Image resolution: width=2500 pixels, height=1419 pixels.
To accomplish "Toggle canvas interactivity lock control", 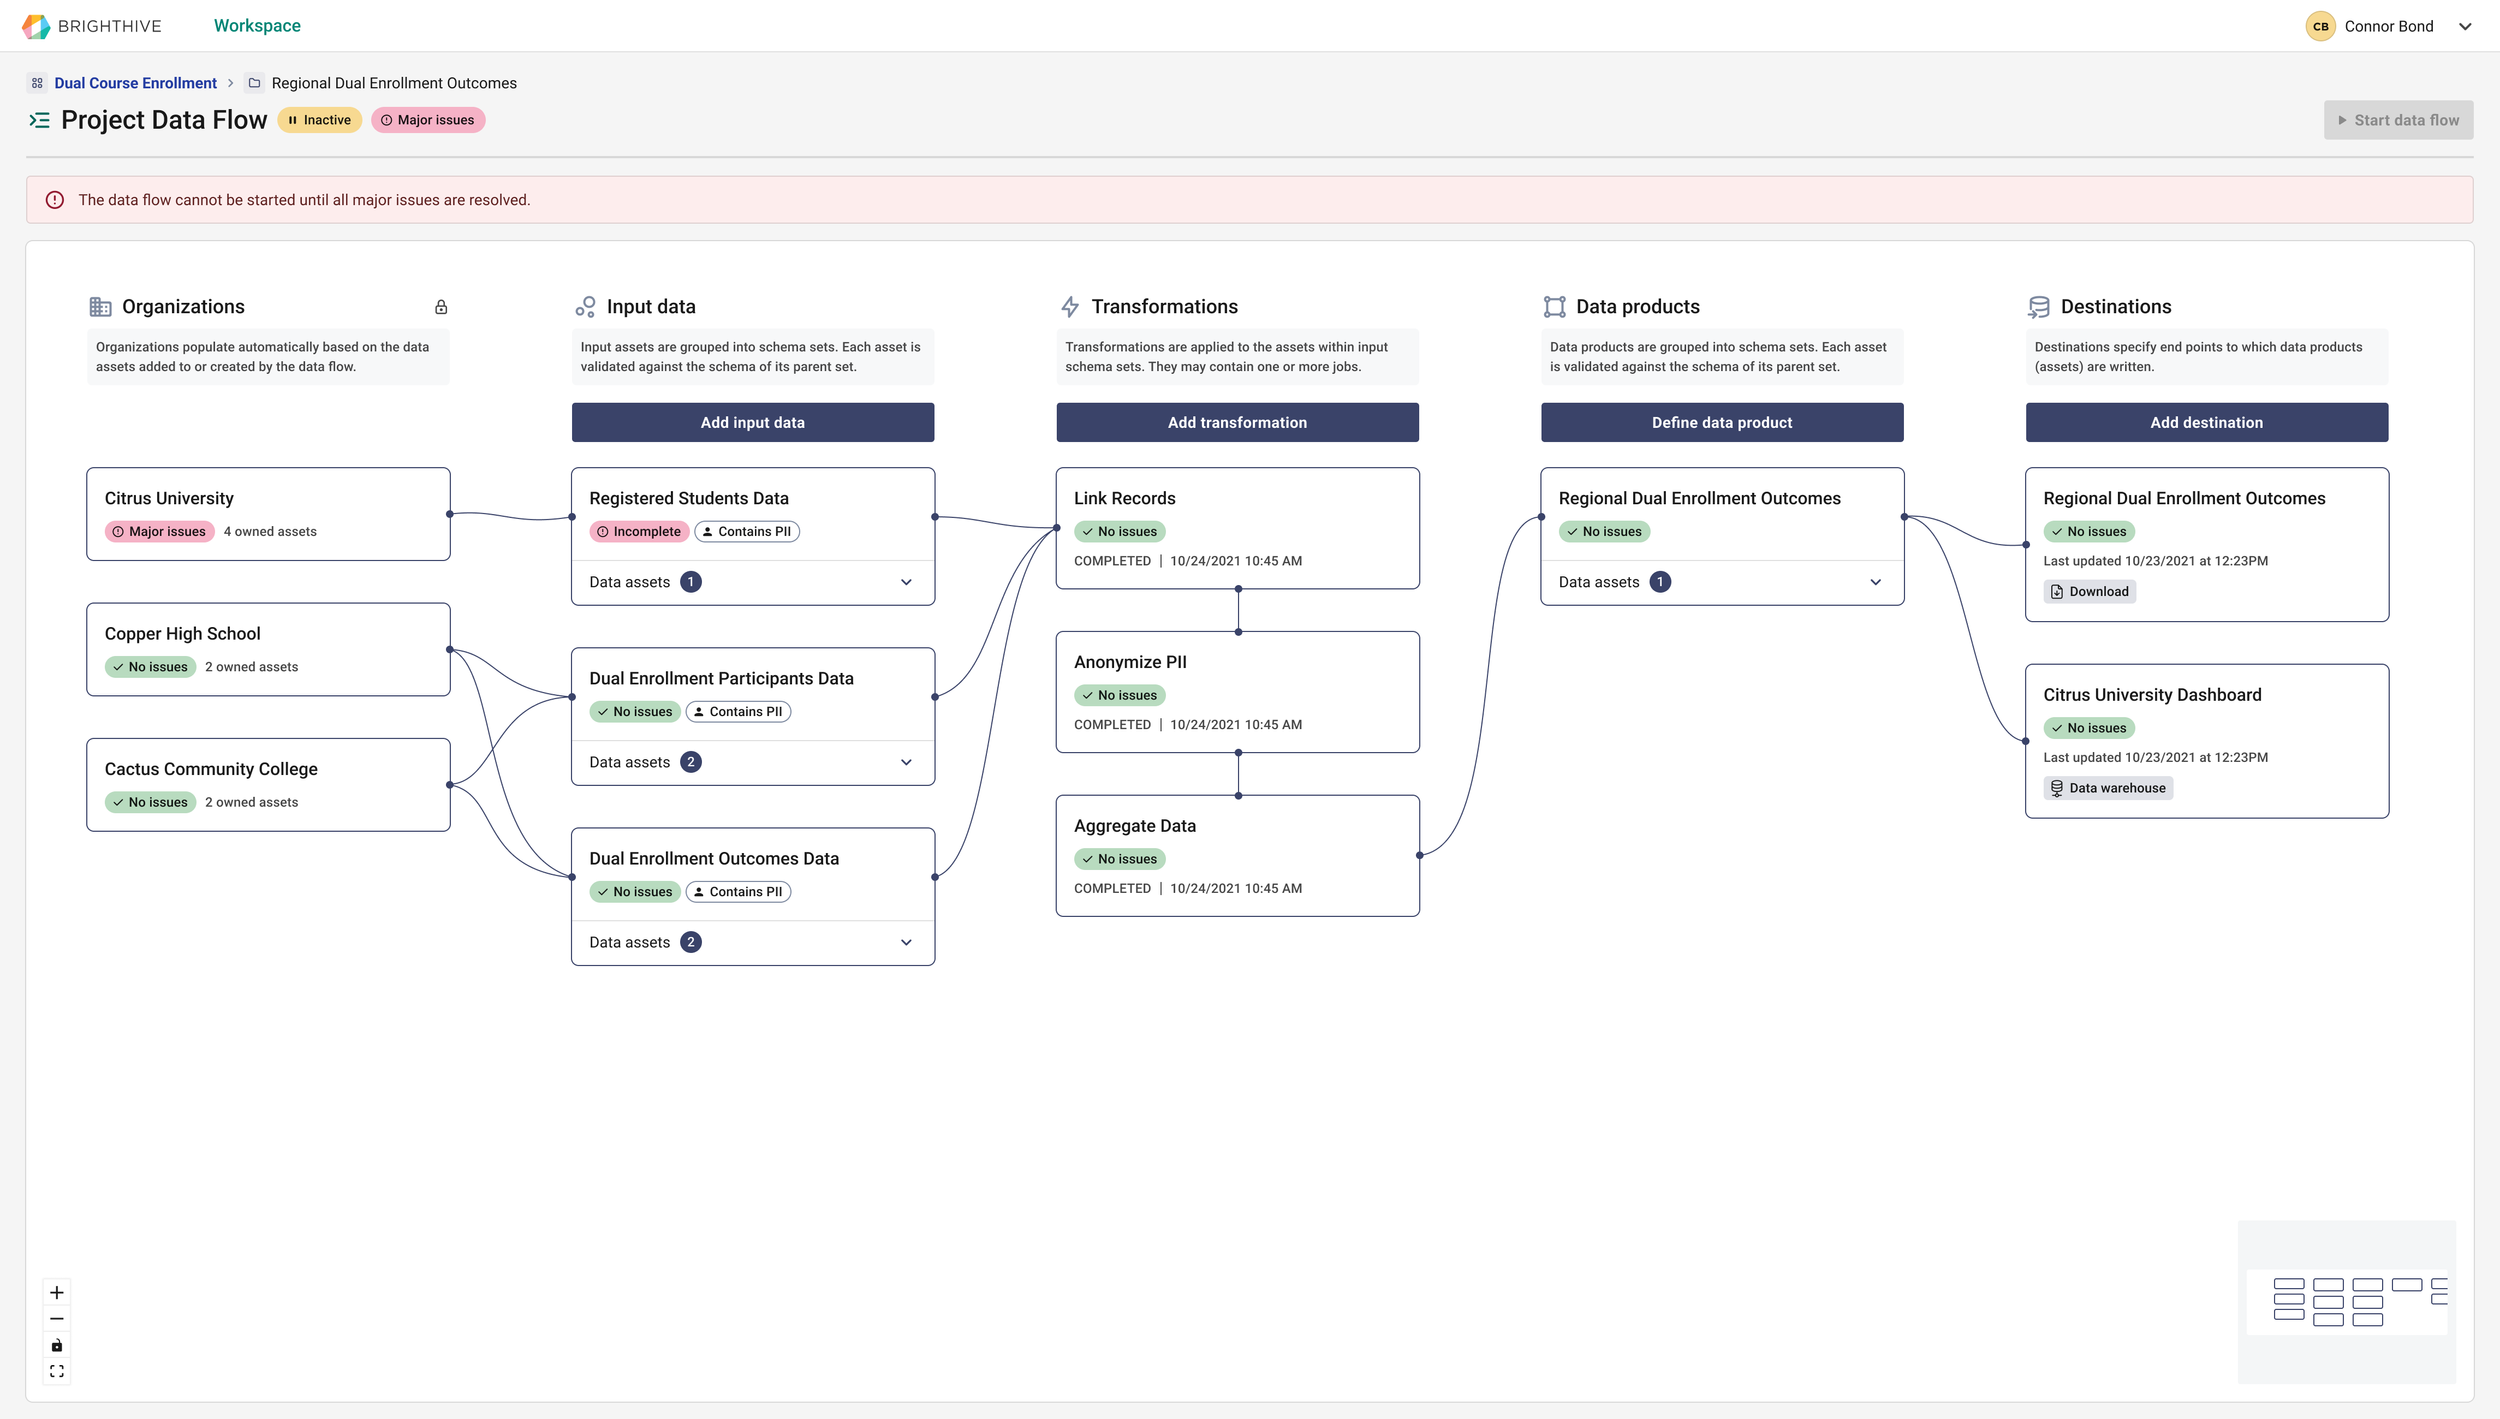I will click(x=57, y=1345).
